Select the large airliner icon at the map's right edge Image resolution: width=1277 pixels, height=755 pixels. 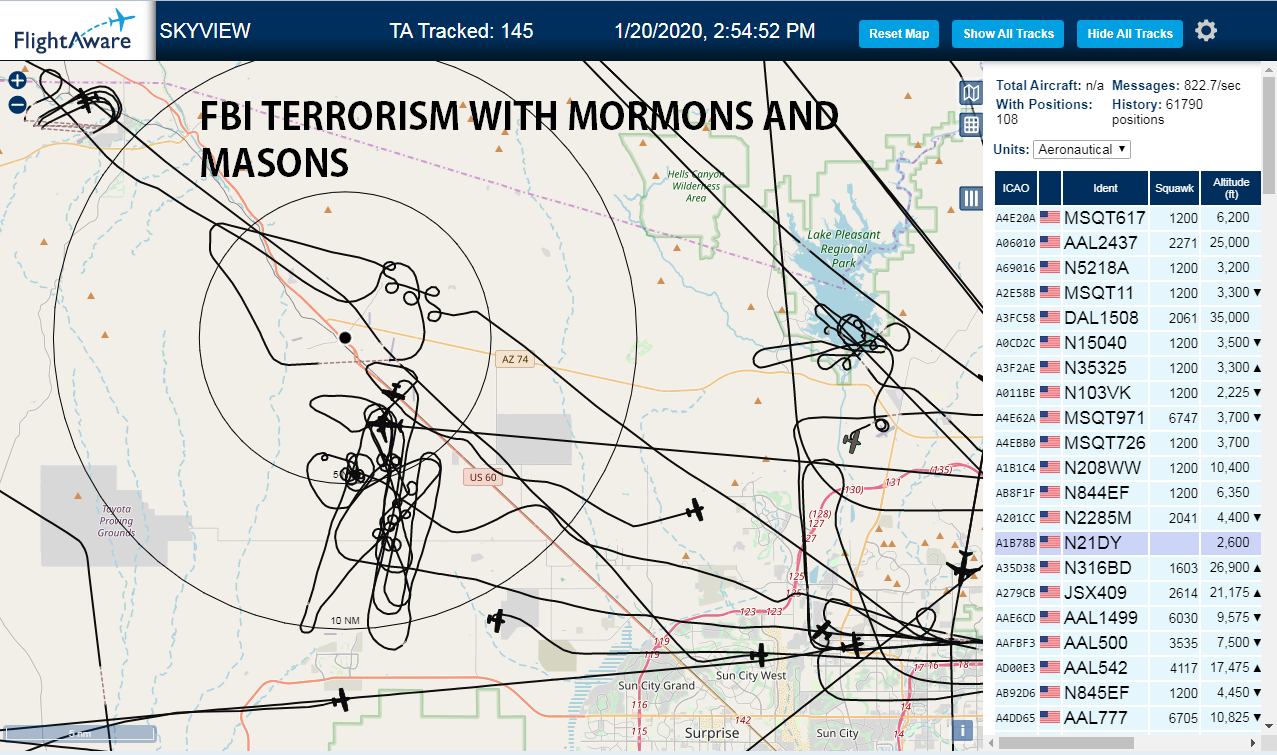point(964,567)
